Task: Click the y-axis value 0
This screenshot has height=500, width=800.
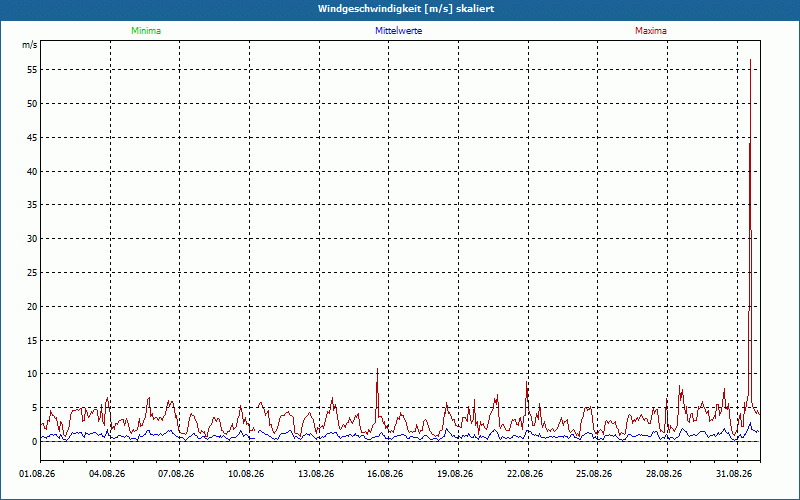Action: point(35,442)
